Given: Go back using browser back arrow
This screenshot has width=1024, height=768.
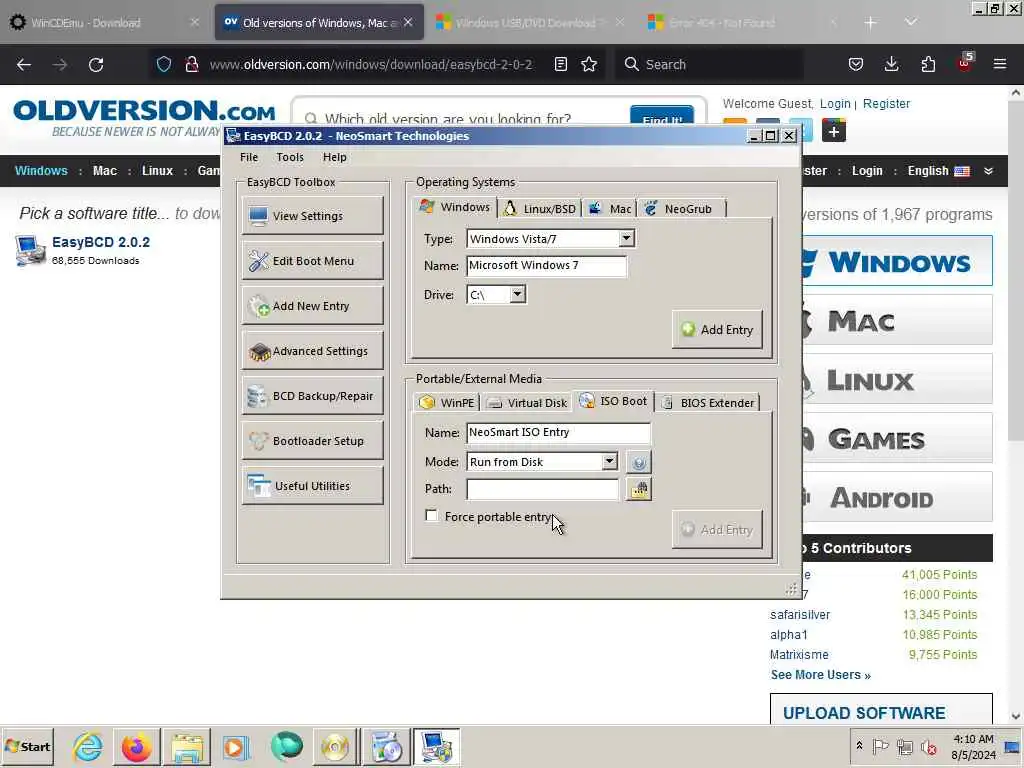Looking at the screenshot, I should (24, 65).
